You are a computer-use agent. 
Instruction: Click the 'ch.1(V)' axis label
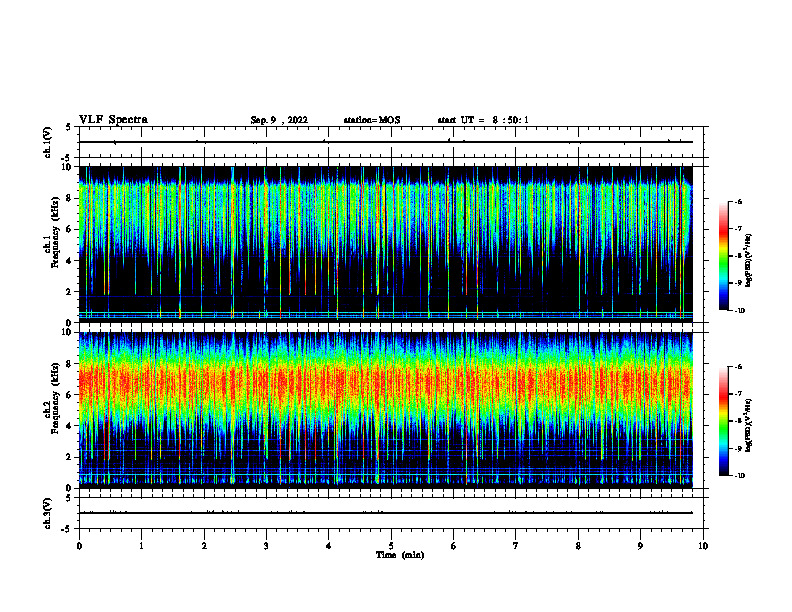[47, 142]
